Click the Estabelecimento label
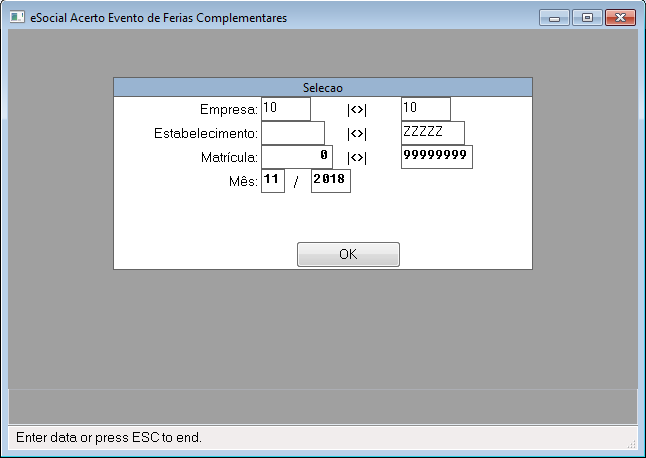The height and width of the screenshot is (458, 646). coord(206,133)
